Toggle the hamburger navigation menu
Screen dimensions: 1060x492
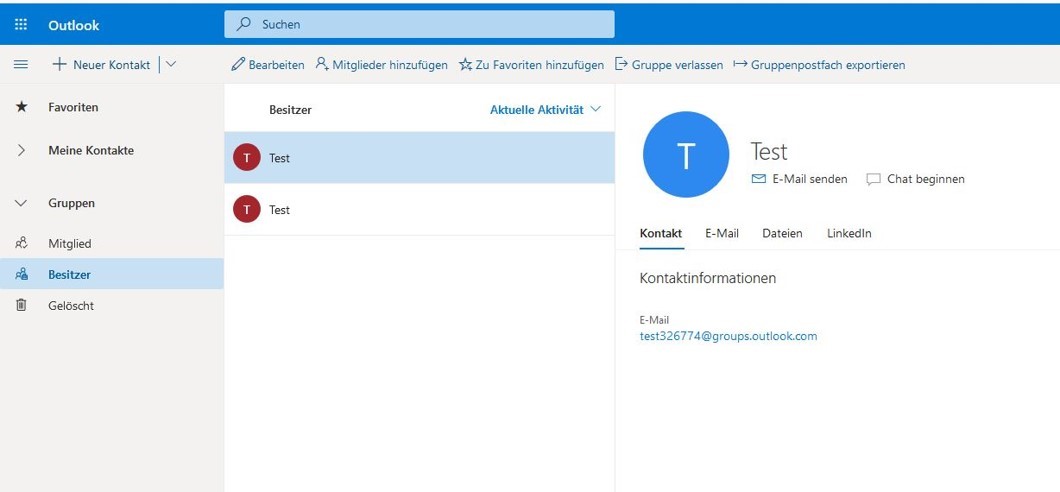tap(21, 65)
